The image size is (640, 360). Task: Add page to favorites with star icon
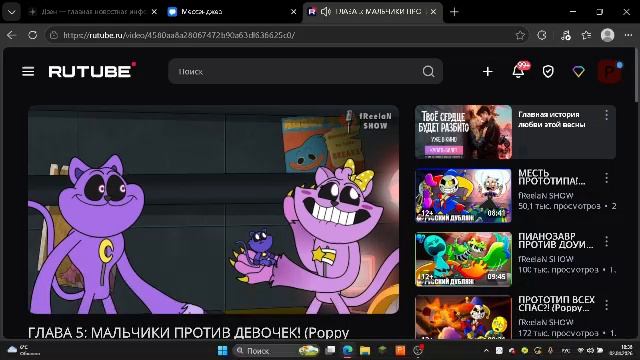point(520,35)
